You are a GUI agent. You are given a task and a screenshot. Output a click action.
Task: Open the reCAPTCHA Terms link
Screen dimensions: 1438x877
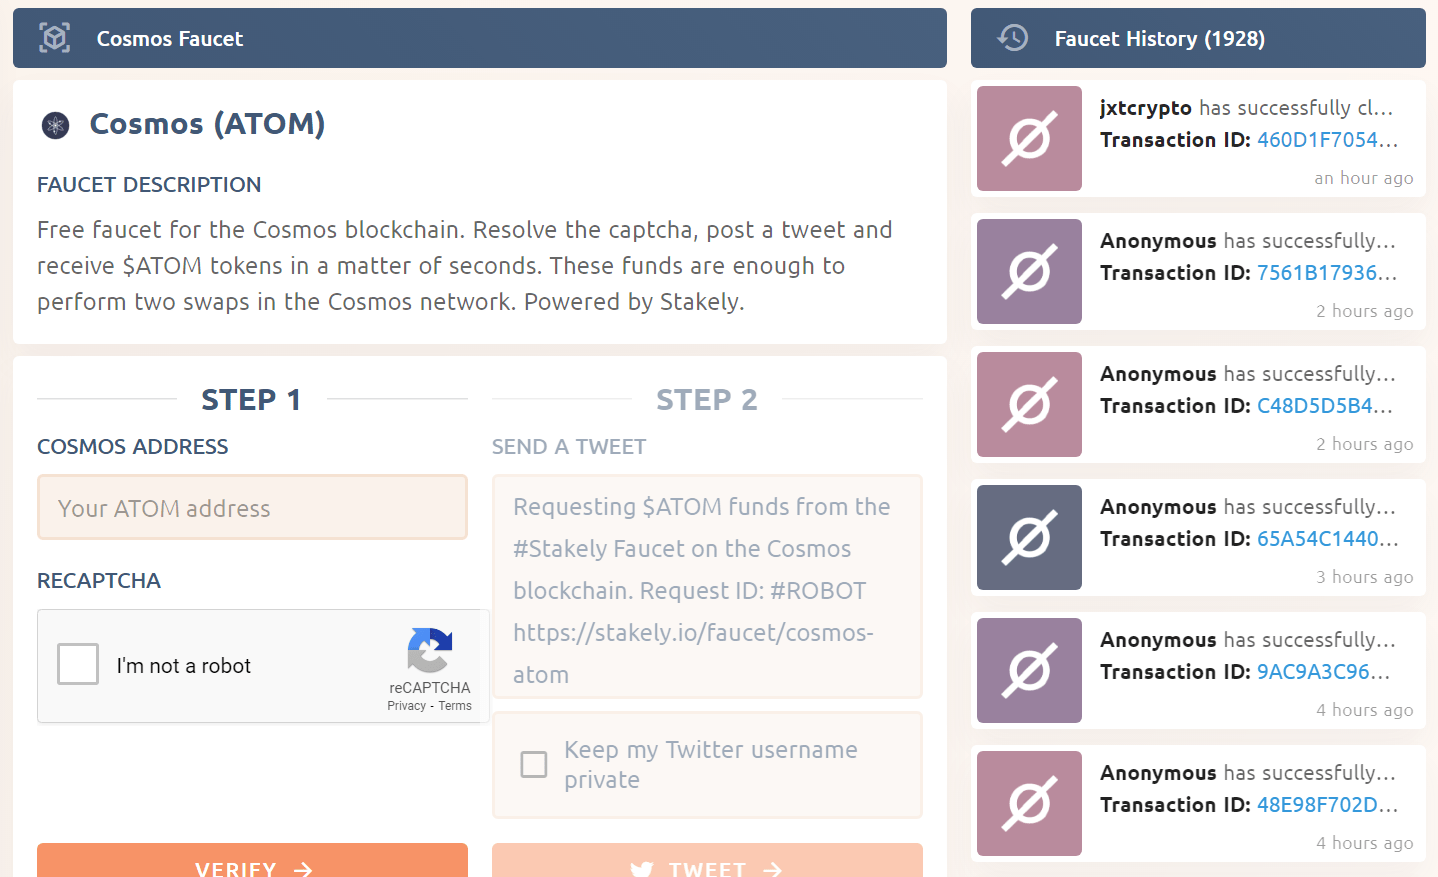click(455, 706)
